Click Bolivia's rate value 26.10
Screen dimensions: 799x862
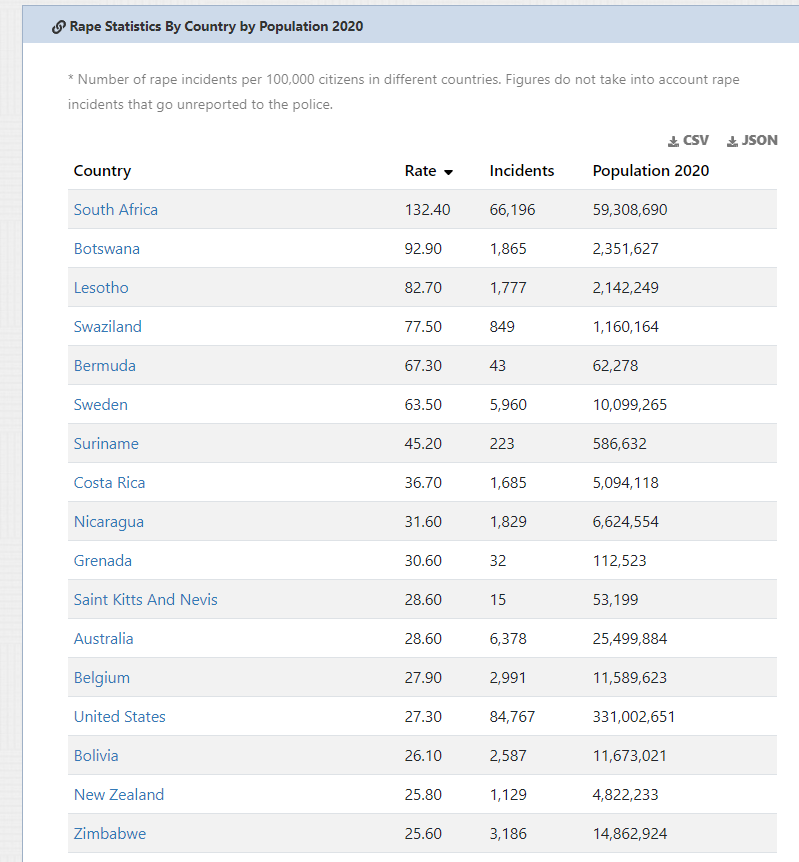click(423, 756)
